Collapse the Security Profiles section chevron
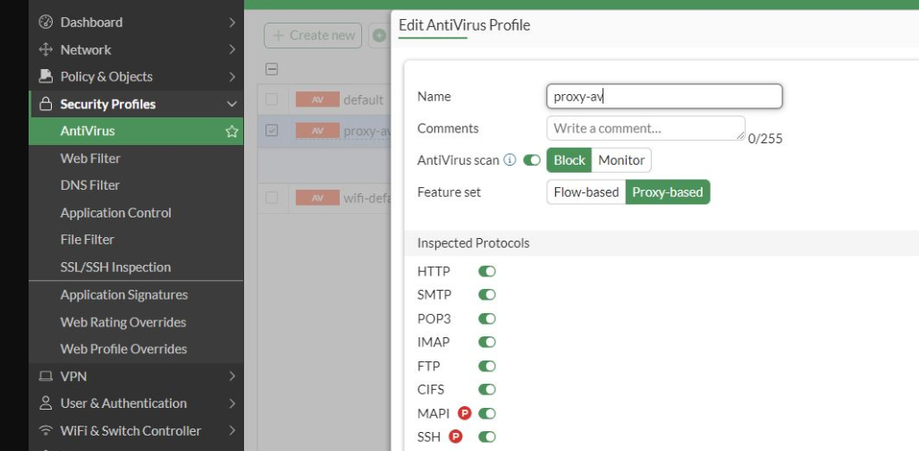 click(x=232, y=104)
